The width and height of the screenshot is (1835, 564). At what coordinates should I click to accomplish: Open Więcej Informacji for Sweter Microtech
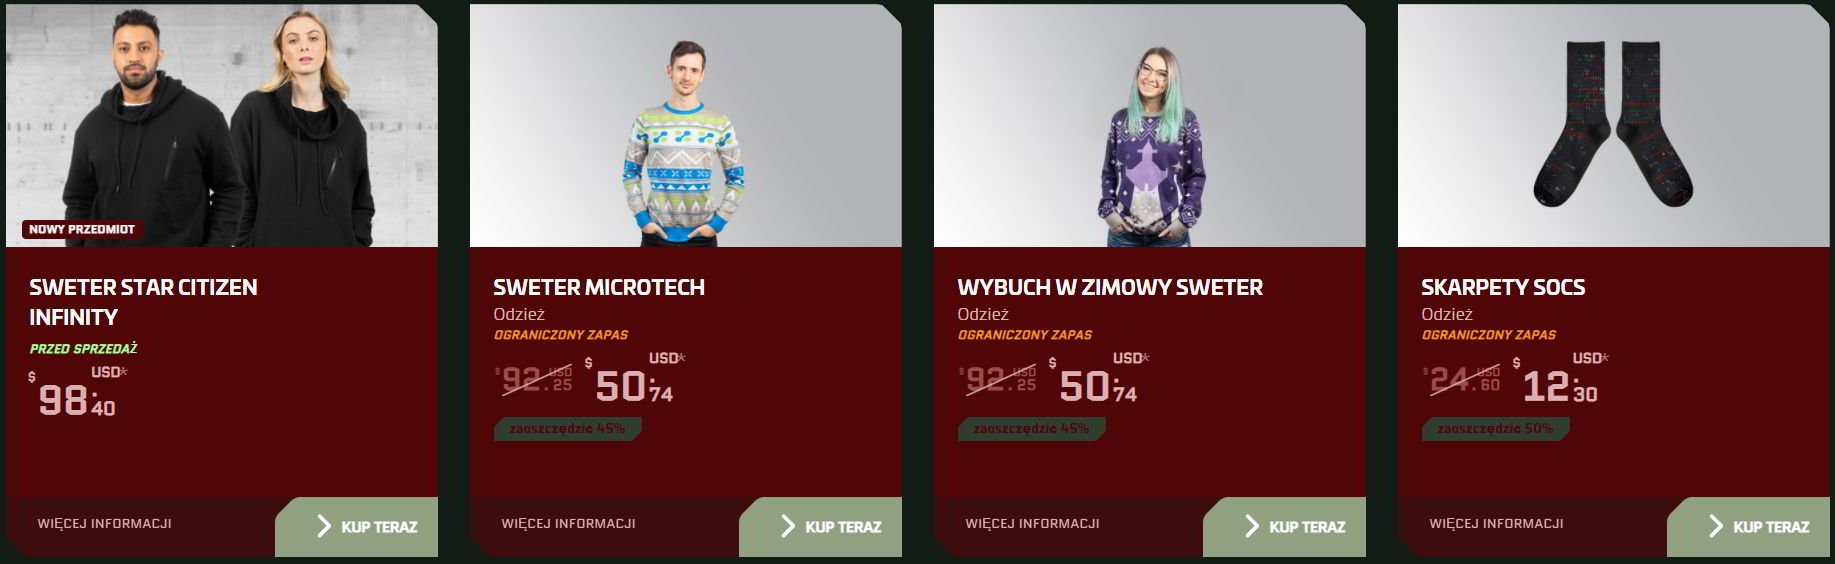(569, 523)
